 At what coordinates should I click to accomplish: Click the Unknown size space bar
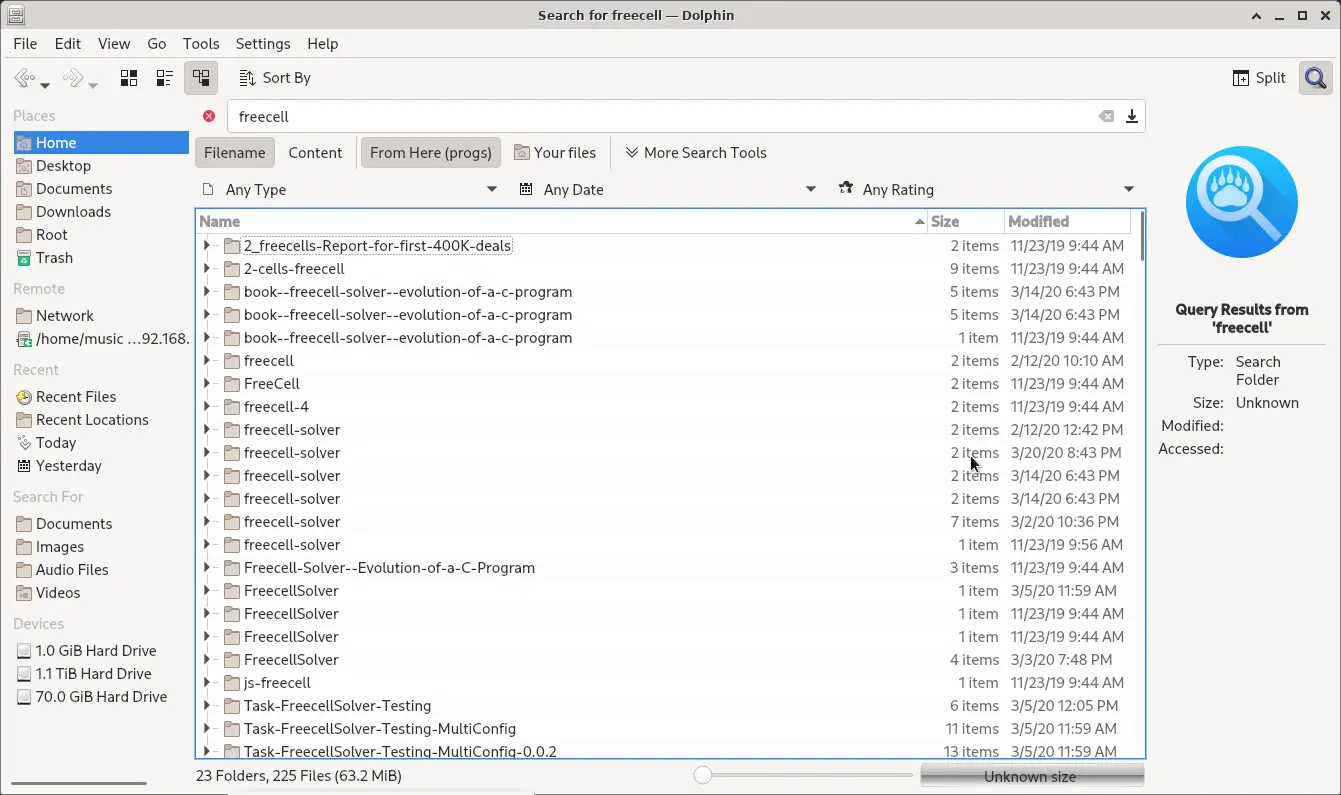[1031, 776]
